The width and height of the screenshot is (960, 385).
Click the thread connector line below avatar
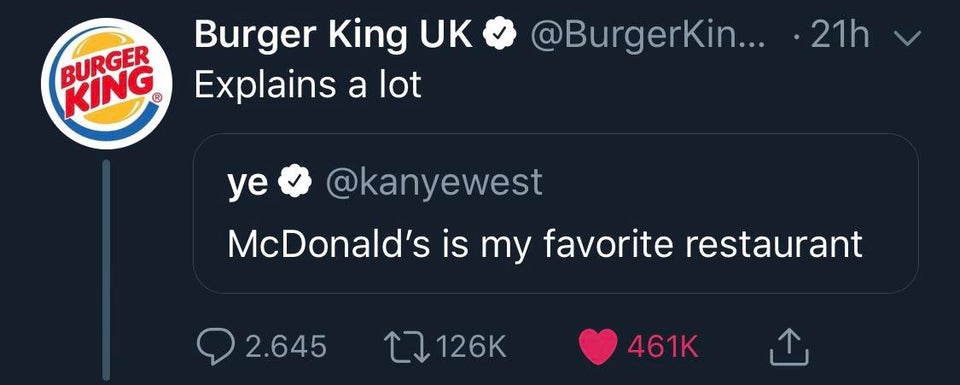pos(106,269)
